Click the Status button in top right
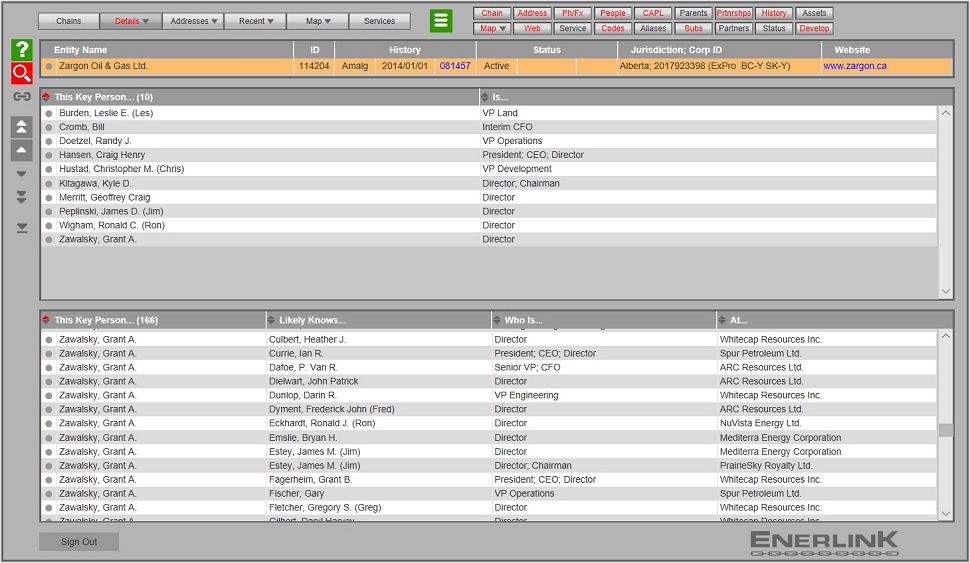Viewport: 970px width, 563px height. [x=774, y=28]
